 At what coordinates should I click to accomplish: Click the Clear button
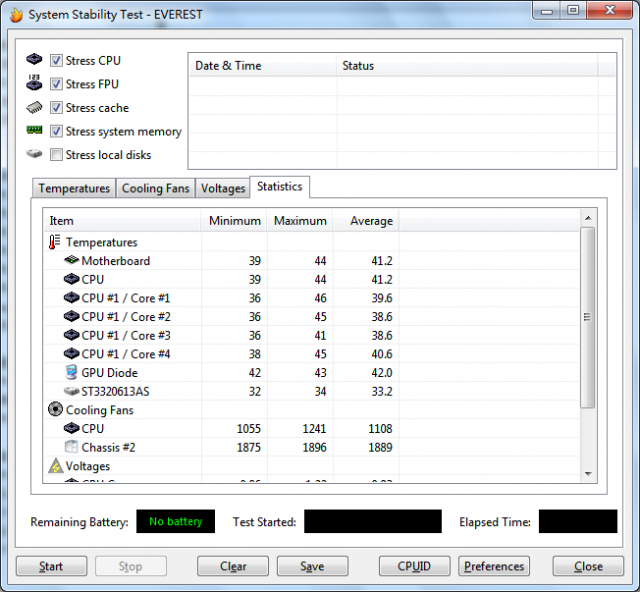tap(233, 566)
